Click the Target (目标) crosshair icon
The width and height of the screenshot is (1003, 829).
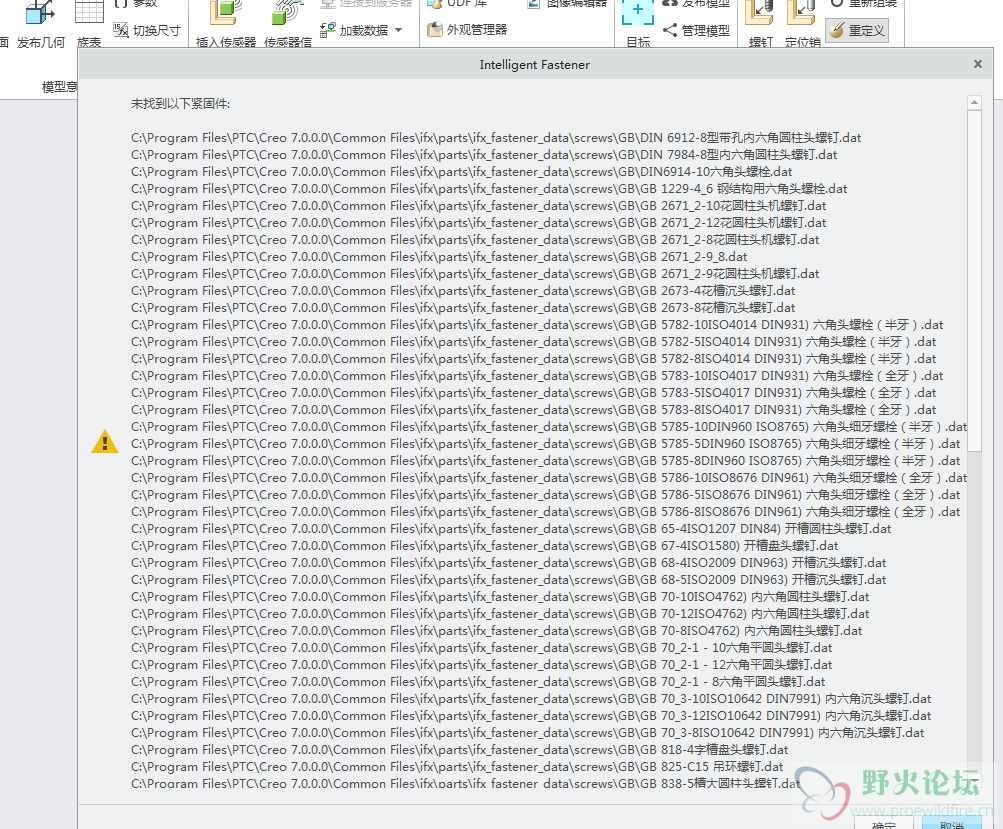coord(638,12)
